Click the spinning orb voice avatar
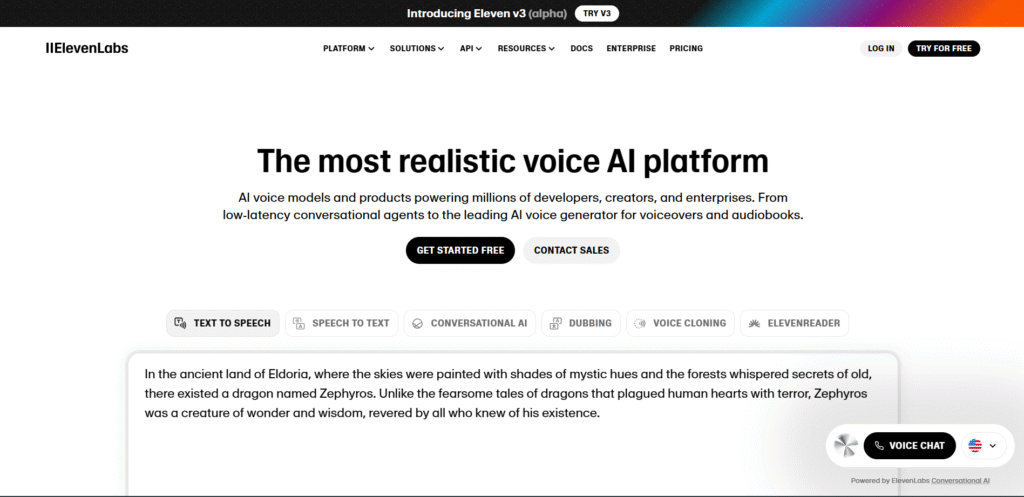The height and width of the screenshot is (497, 1024). tap(846, 445)
